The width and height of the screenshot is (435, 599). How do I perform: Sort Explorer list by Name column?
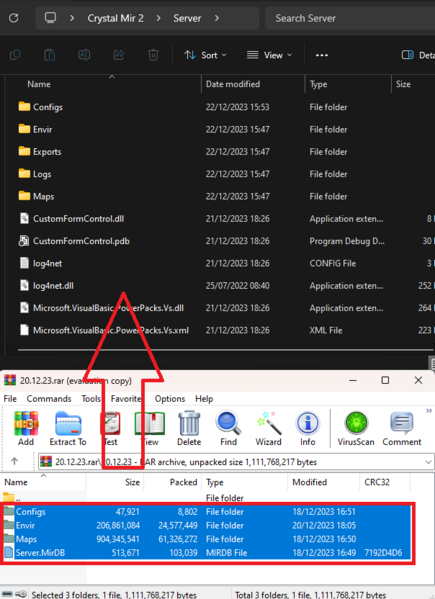point(39,84)
